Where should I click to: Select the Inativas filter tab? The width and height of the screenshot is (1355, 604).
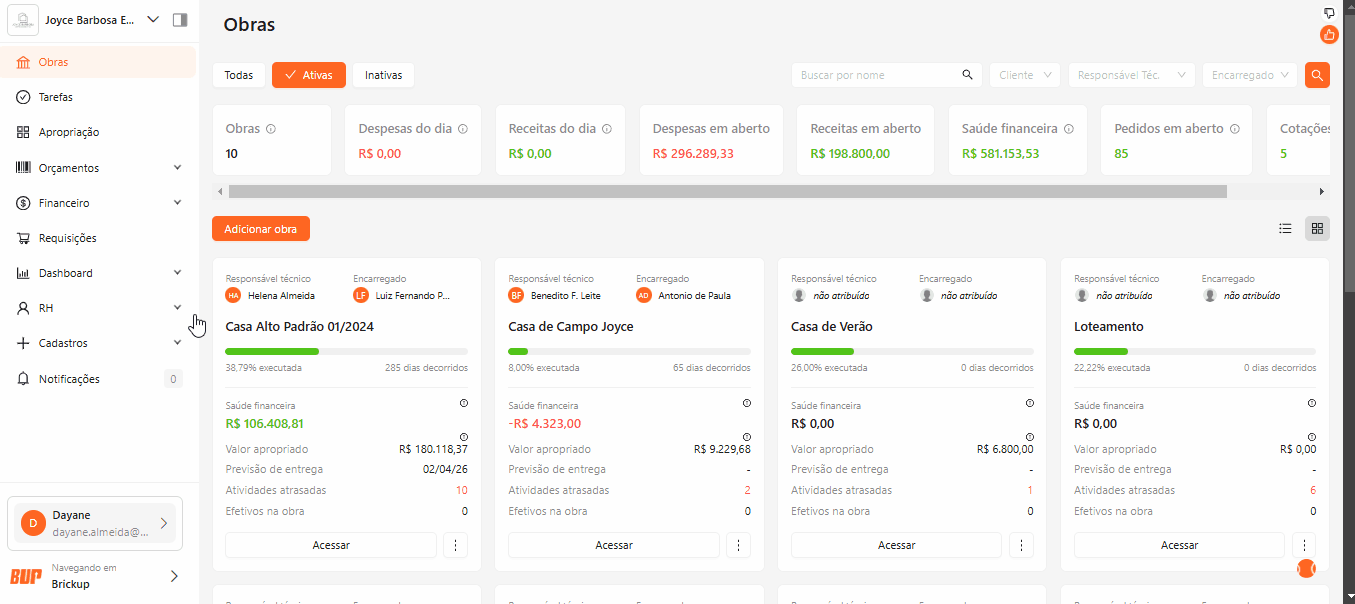click(383, 75)
